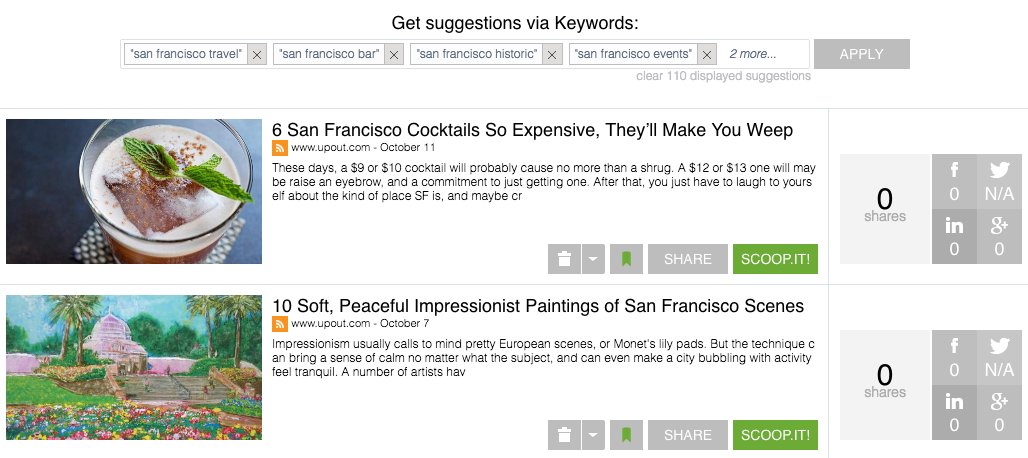The height and width of the screenshot is (458, 1028).
Task: Bookmark the Cocktails article for later
Action: point(626,259)
